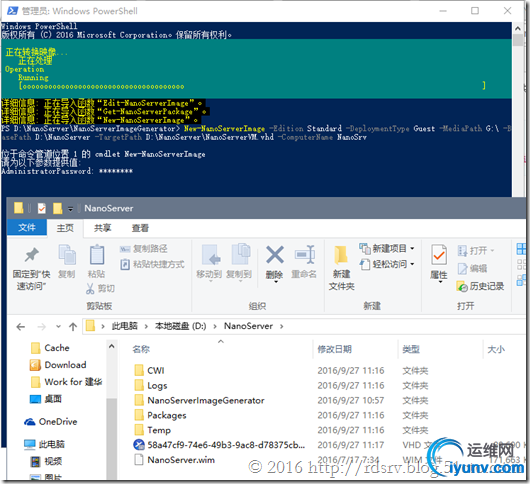Expand the chevron after NanoServer in breadcrumb

[282, 326]
